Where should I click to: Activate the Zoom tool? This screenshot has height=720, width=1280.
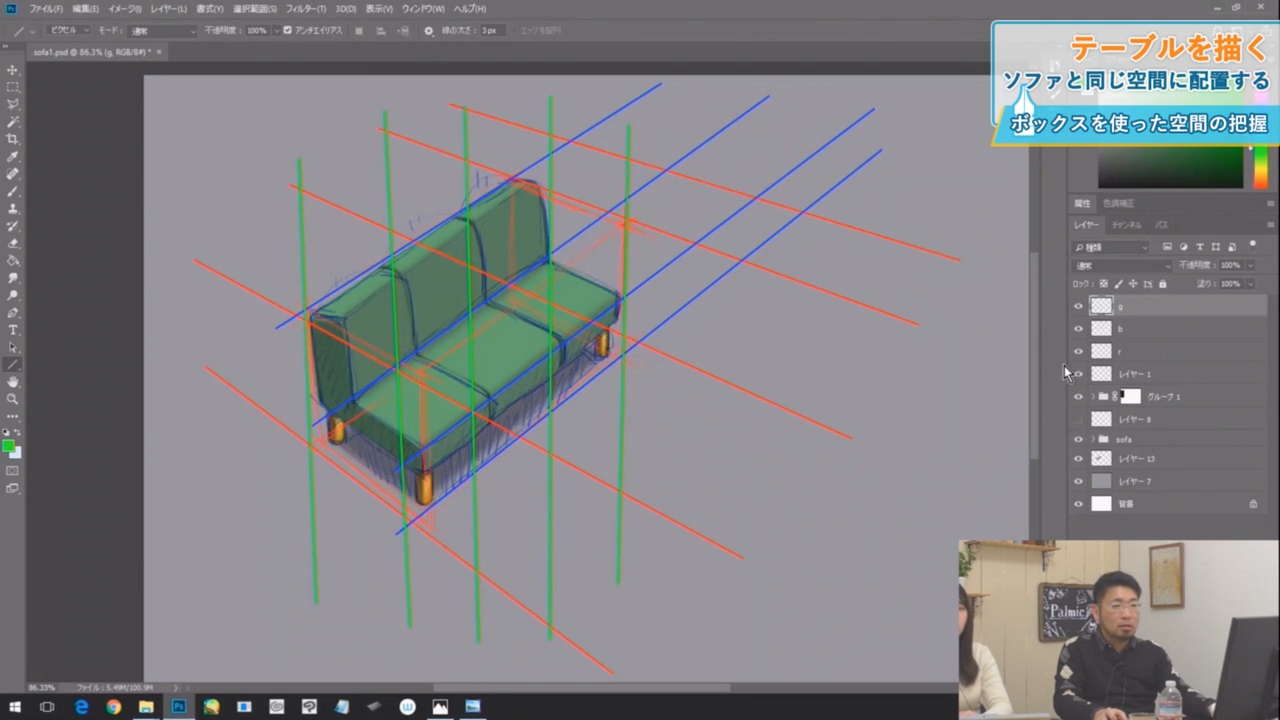click(x=13, y=399)
